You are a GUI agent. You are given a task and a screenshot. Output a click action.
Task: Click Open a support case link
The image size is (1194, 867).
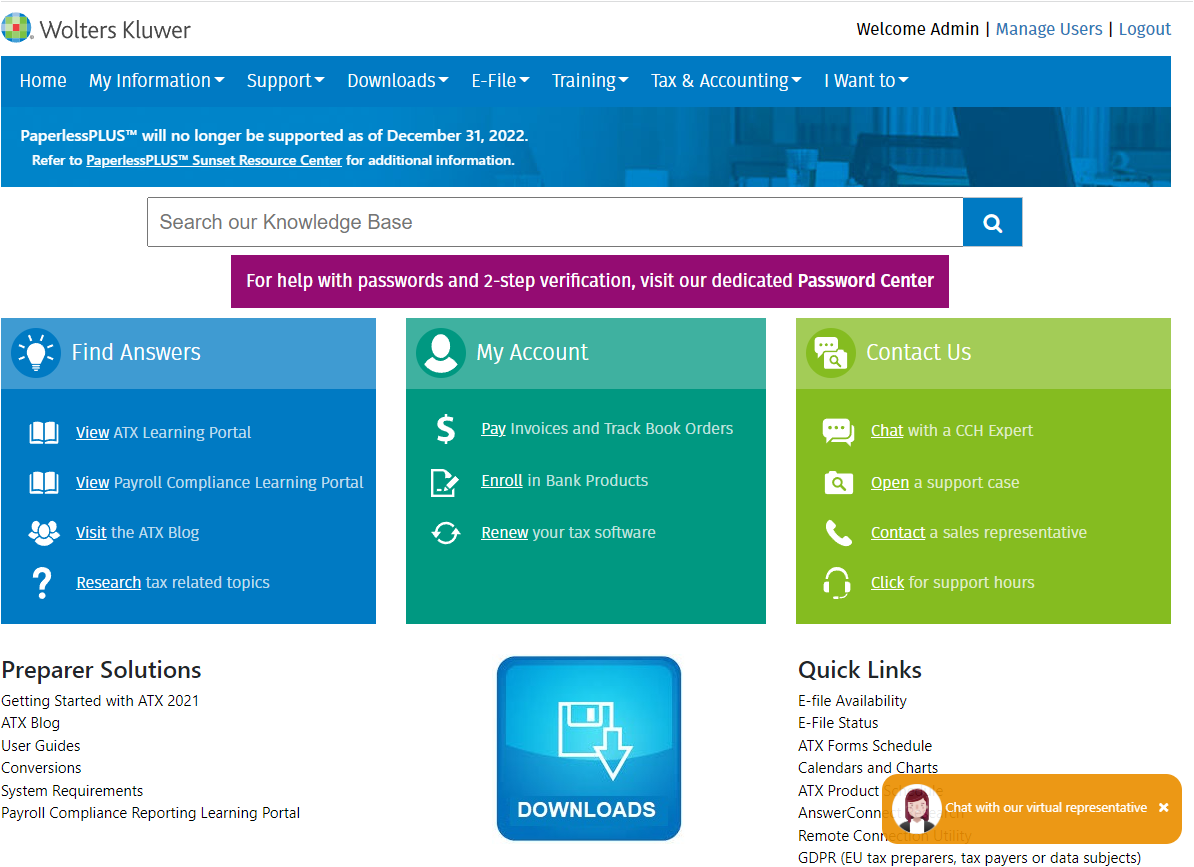tap(945, 483)
